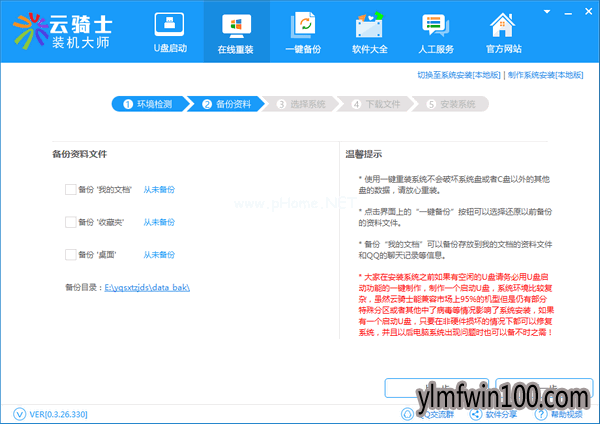The height and width of the screenshot is (424, 600).
Task: Click the version V icon
Action: point(19,414)
